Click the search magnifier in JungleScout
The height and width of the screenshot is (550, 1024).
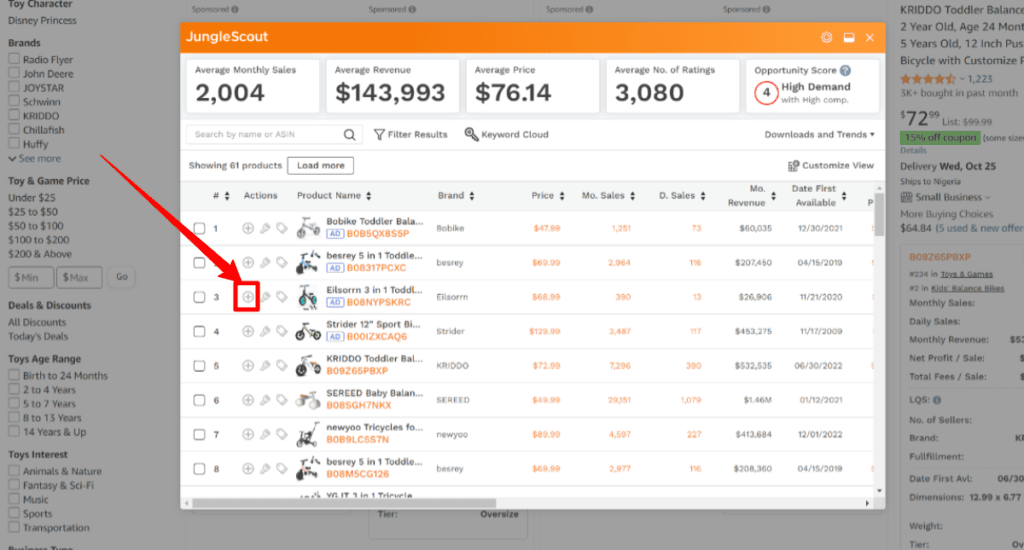click(349, 135)
